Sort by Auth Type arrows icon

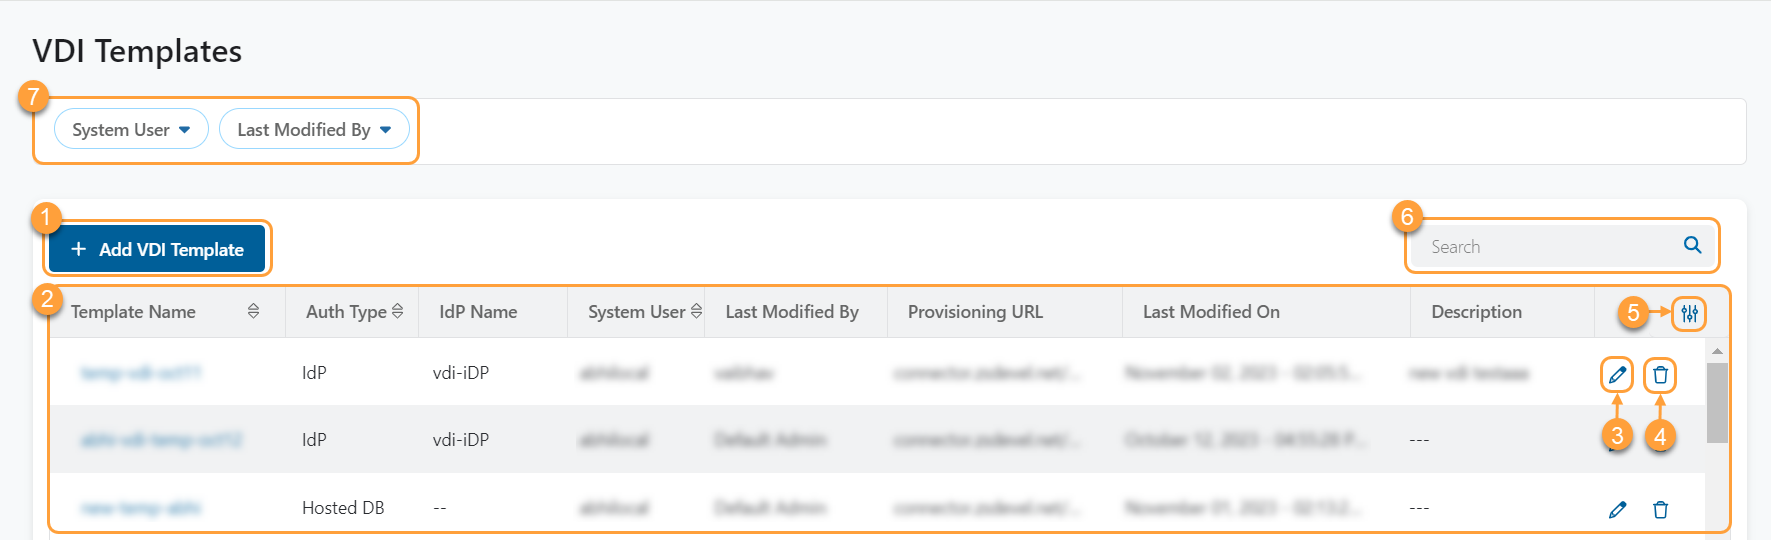click(x=398, y=312)
